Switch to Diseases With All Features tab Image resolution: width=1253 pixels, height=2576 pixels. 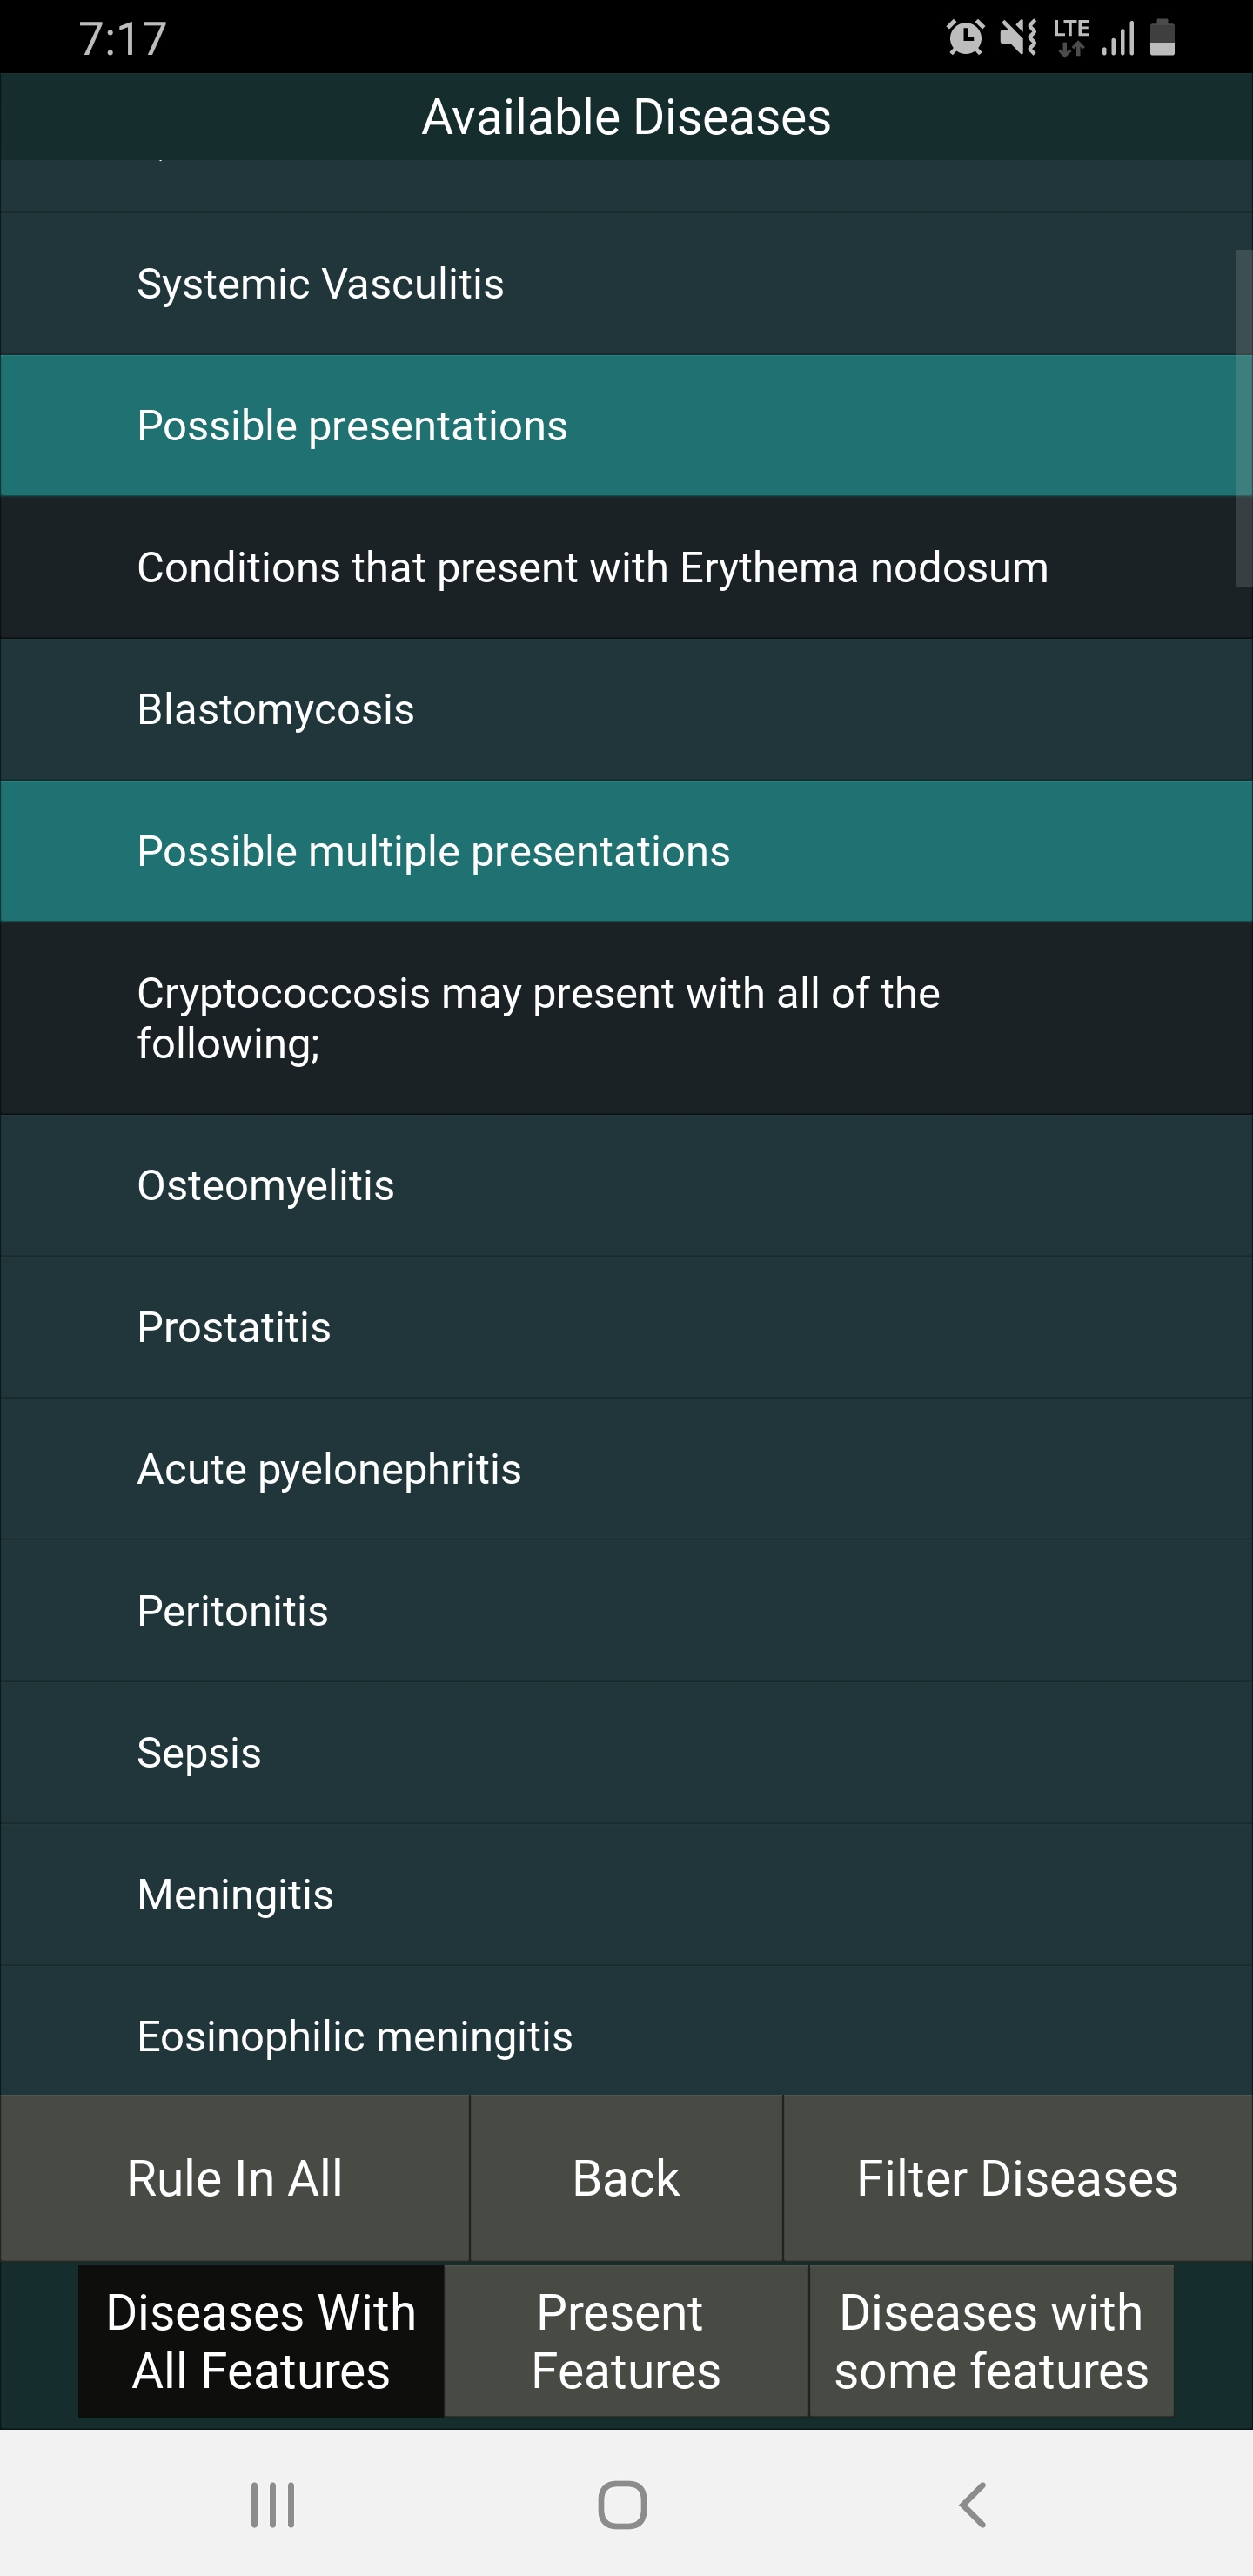(x=261, y=2341)
